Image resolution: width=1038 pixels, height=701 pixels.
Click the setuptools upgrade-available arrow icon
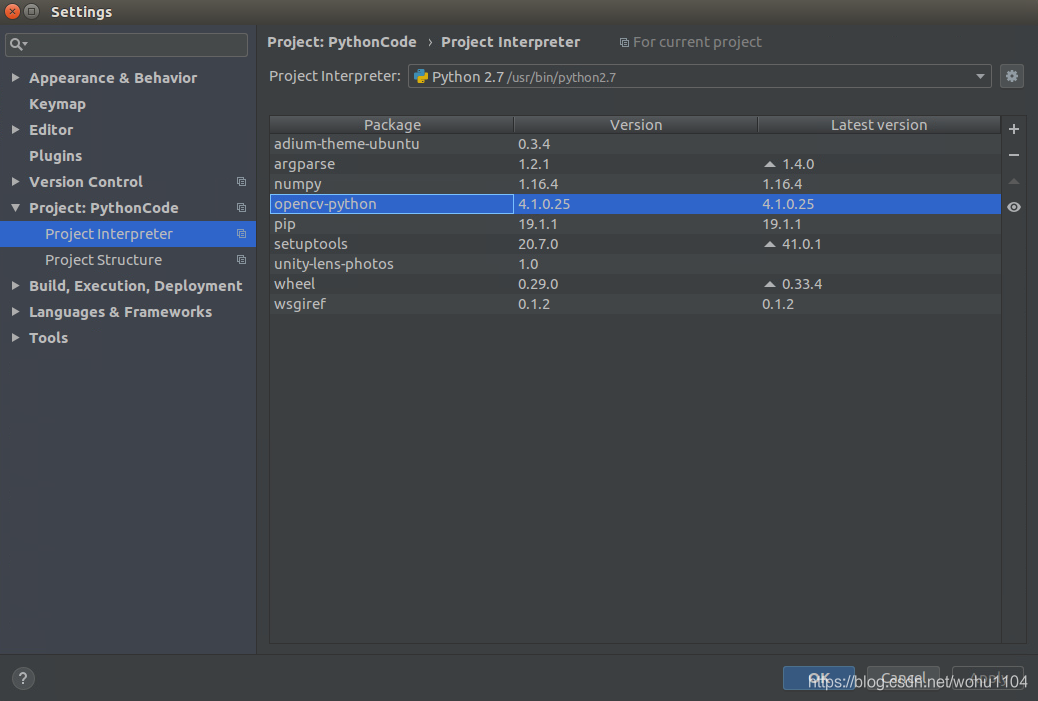769,244
